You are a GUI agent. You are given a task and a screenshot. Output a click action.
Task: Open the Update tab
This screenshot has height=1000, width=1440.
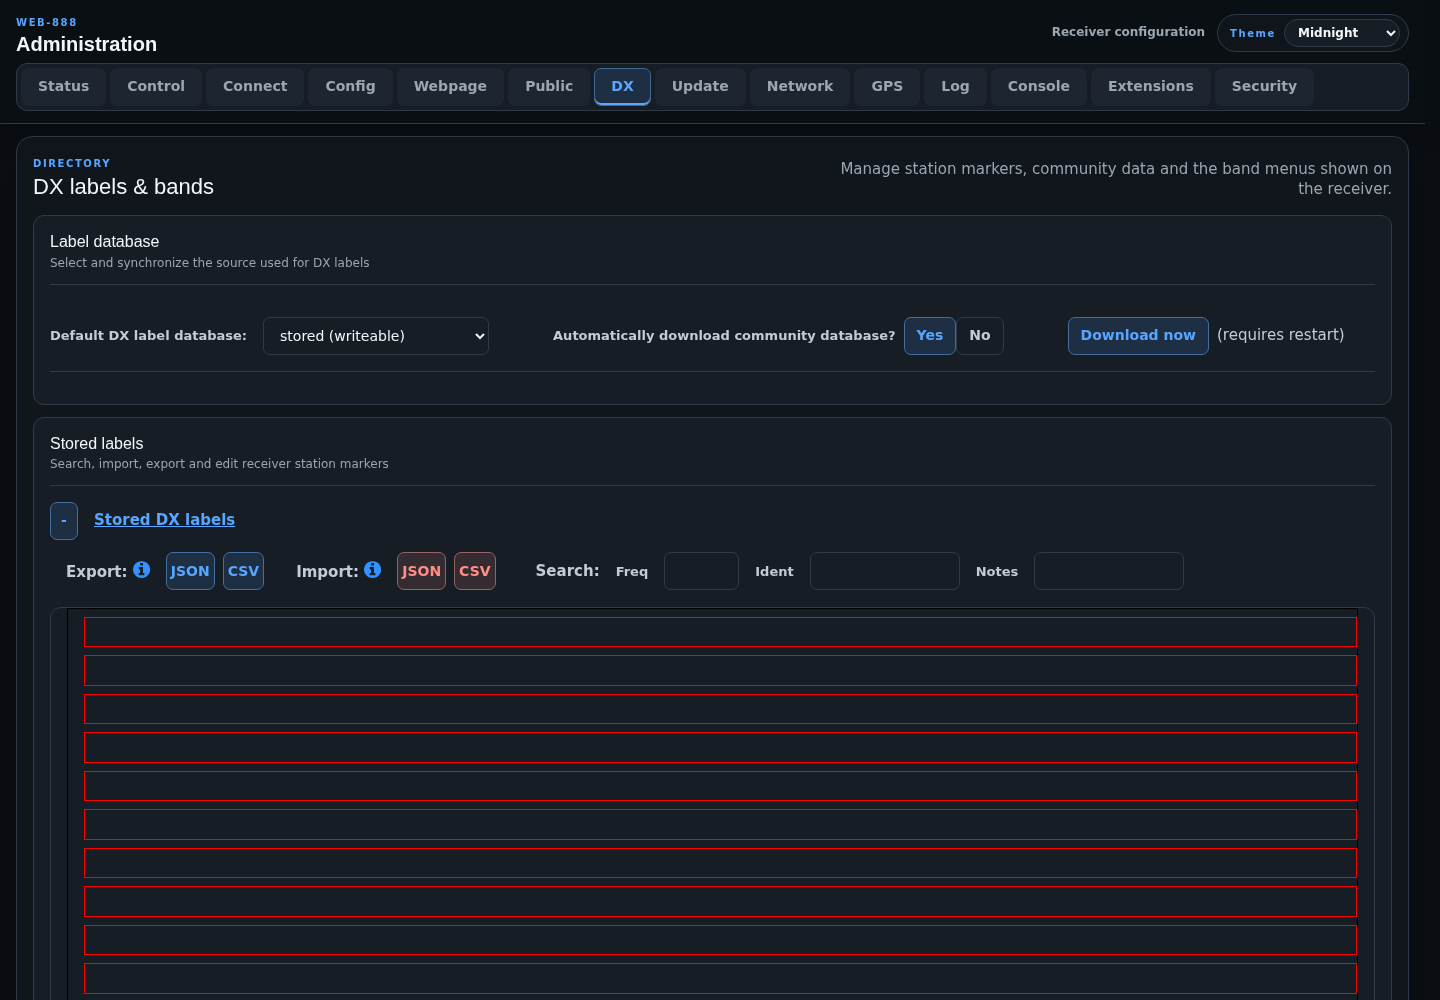pyautogui.click(x=700, y=87)
